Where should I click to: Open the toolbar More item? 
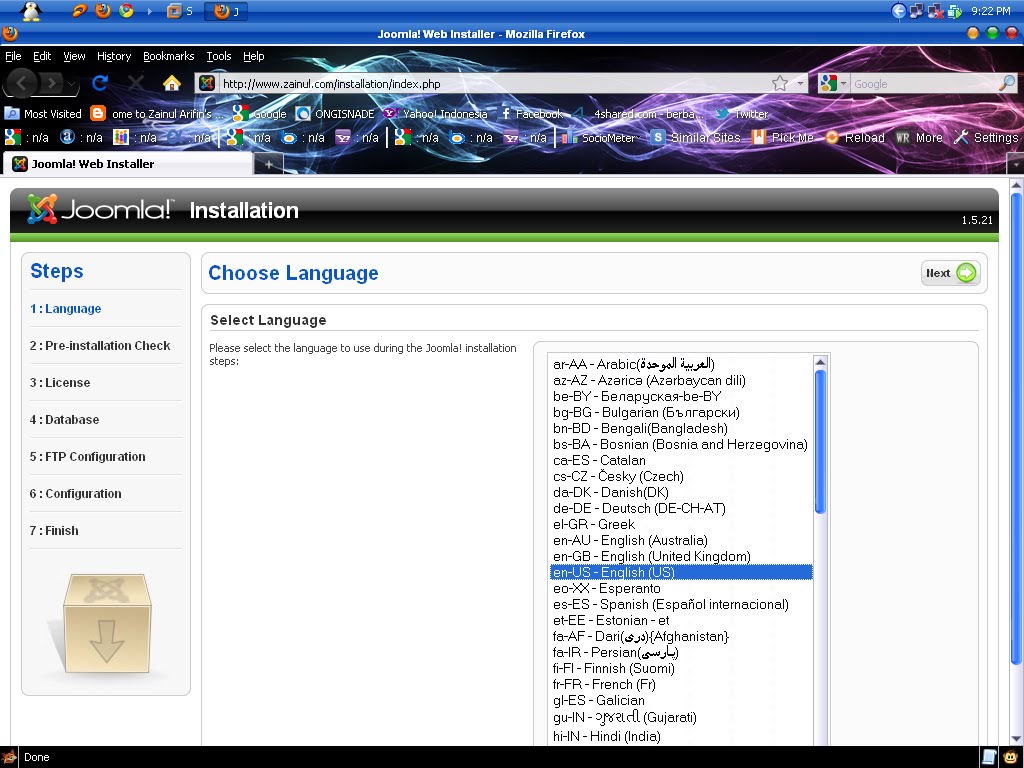pyautogui.click(x=919, y=138)
